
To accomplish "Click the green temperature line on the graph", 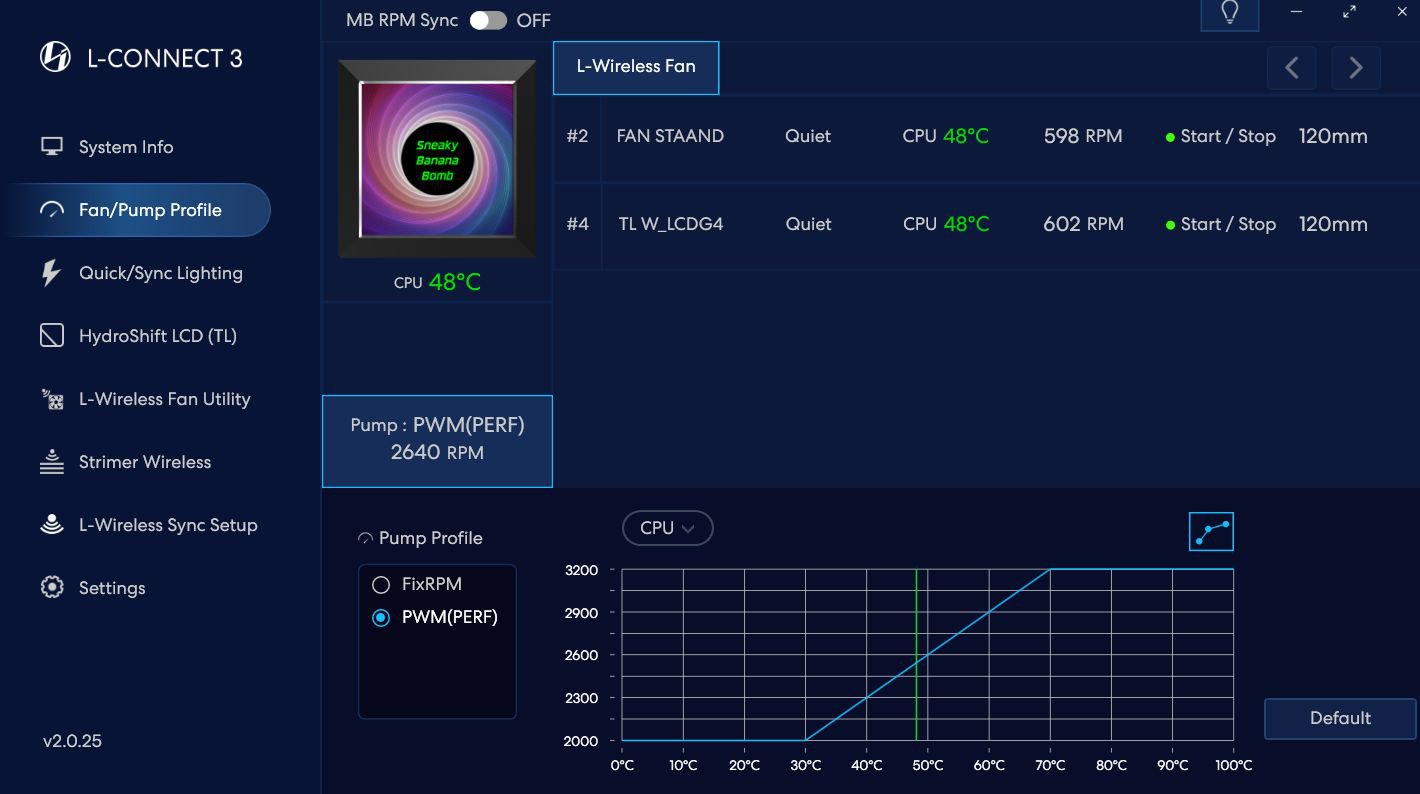I will click(x=916, y=655).
